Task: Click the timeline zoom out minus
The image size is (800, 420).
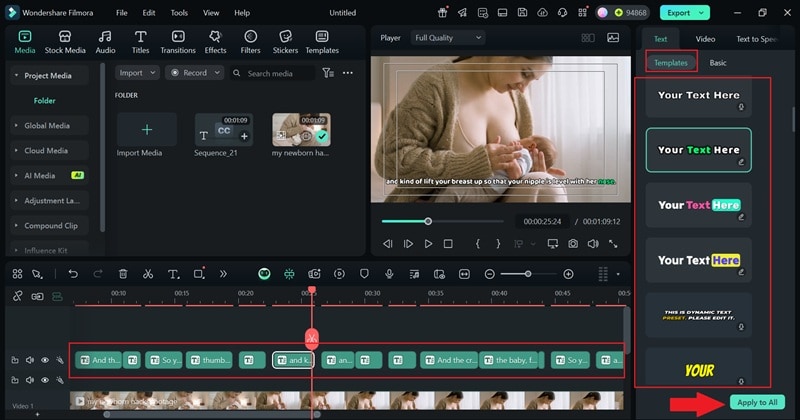Action: click(x=489, y=274)
